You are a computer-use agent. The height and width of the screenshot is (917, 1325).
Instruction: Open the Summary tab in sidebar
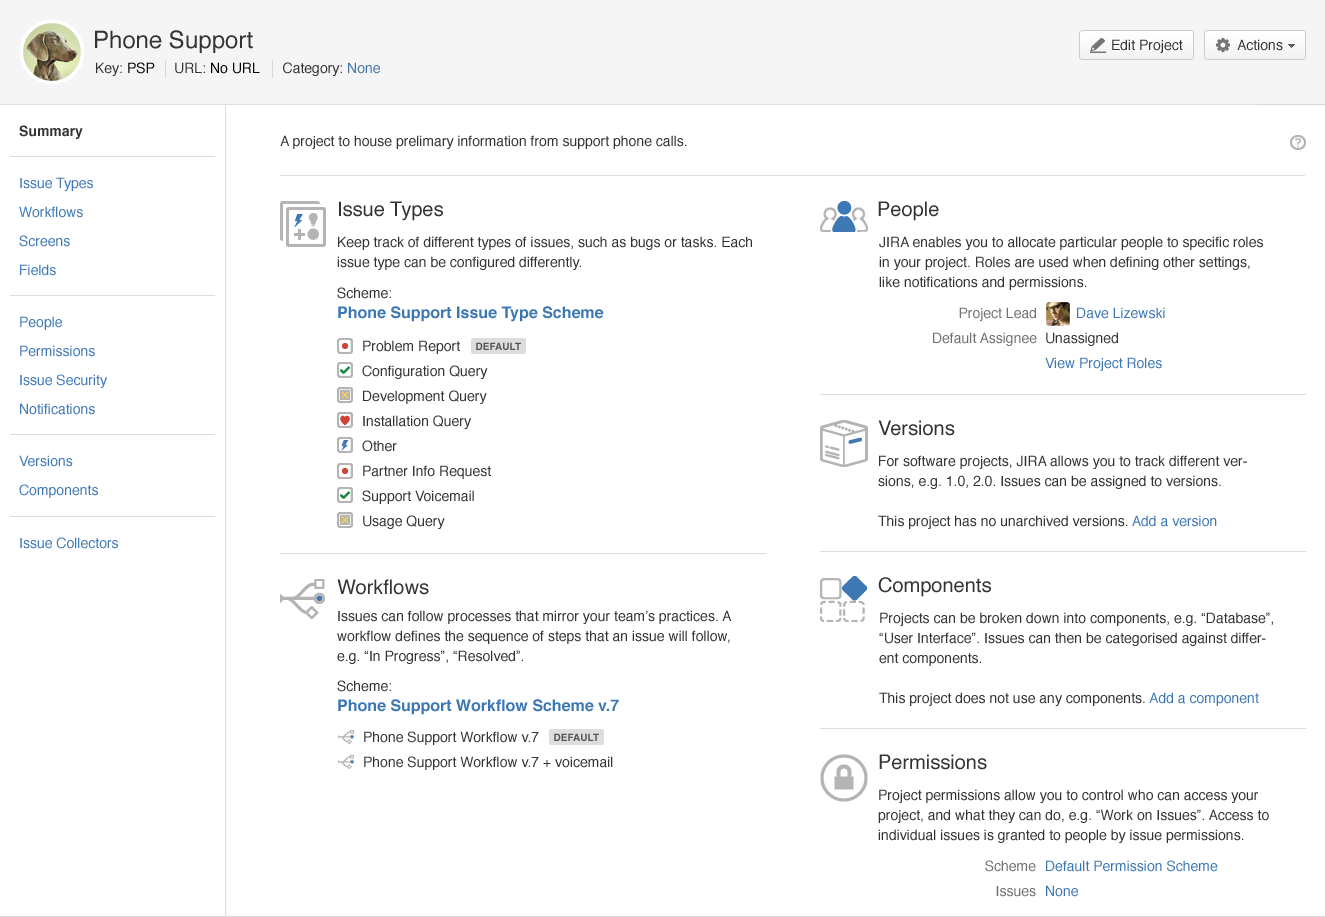(x=51, y=131)
